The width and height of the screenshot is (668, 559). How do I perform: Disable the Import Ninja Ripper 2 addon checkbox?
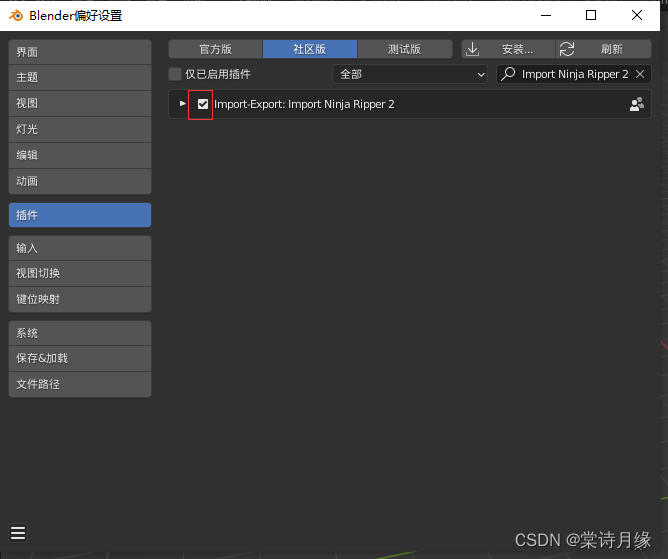pos(203,104)
